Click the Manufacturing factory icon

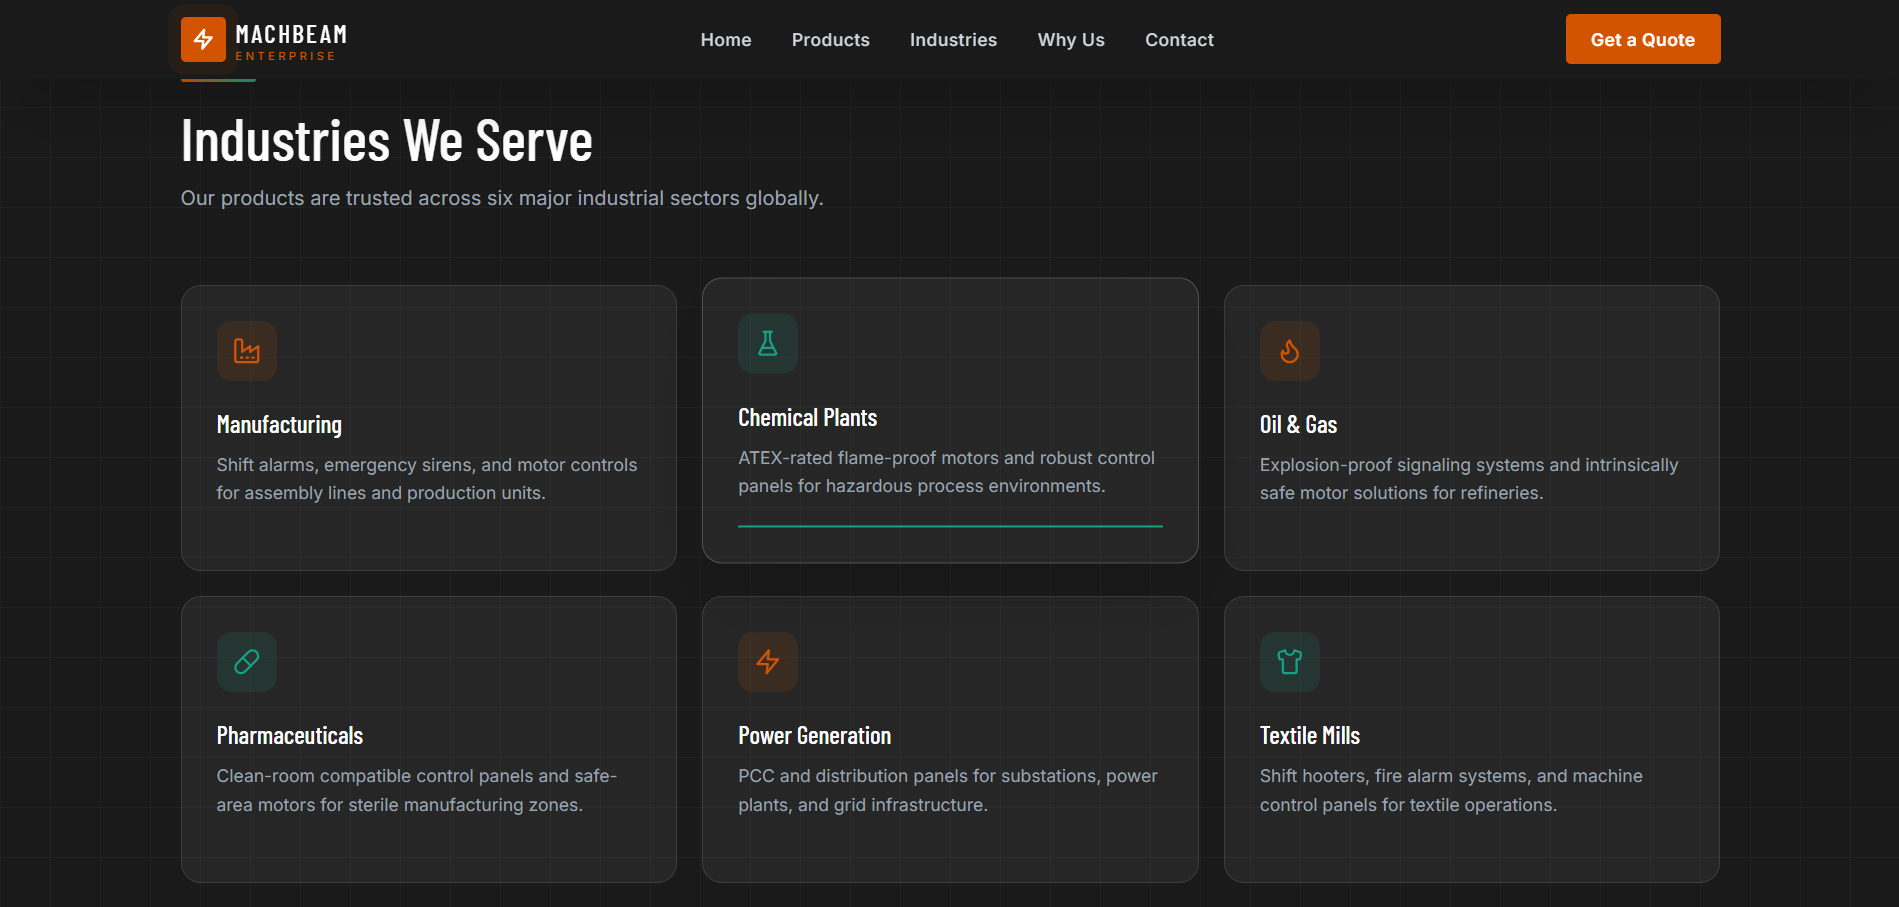247,351
